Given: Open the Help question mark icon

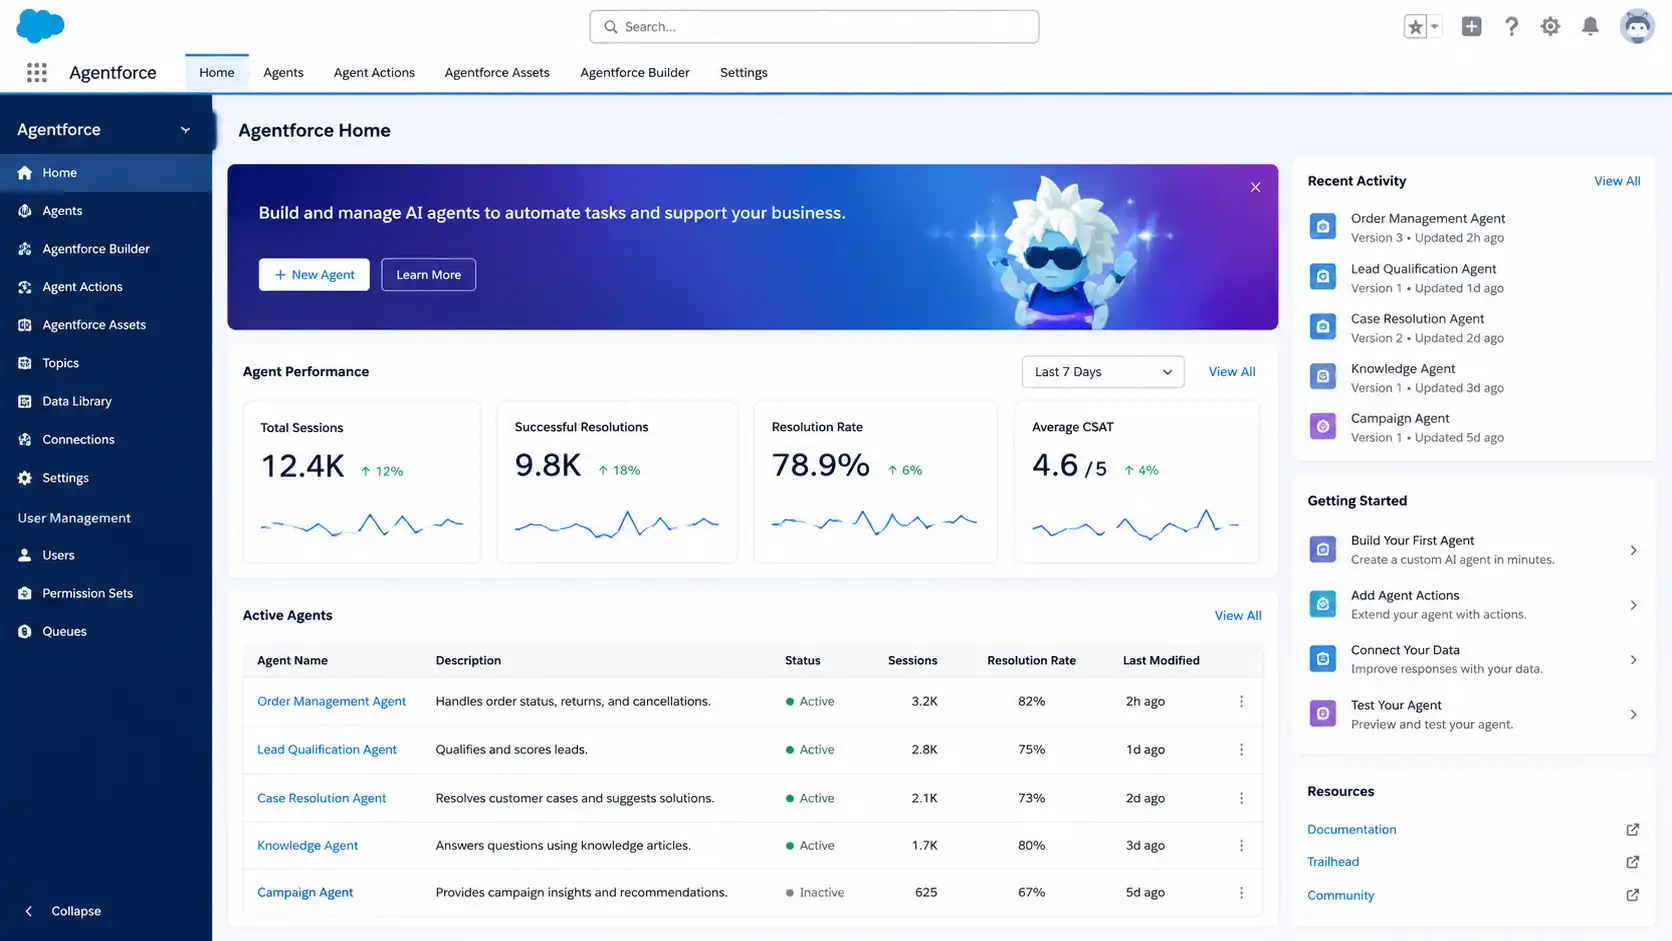Looking at the screenshot, I should [x=1511, y=27].
